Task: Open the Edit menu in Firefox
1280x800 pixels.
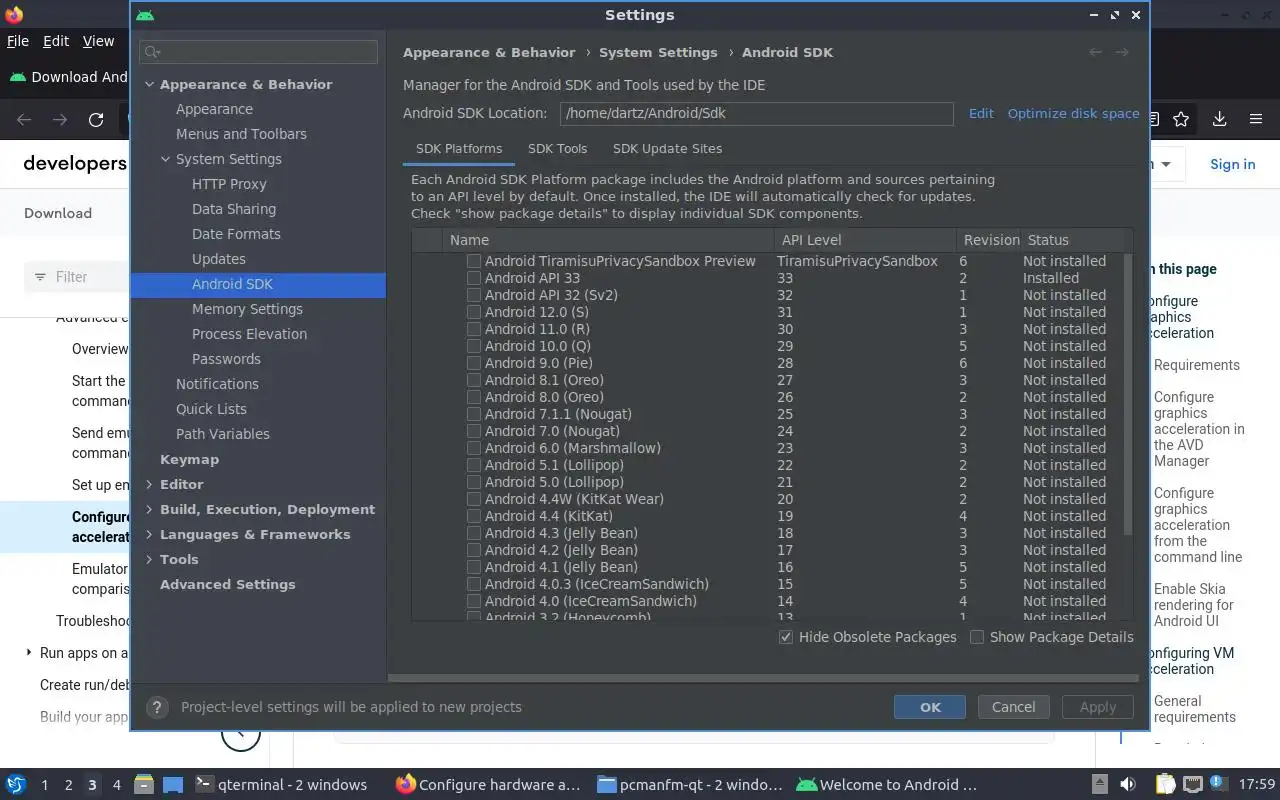Action: (56, 41)
